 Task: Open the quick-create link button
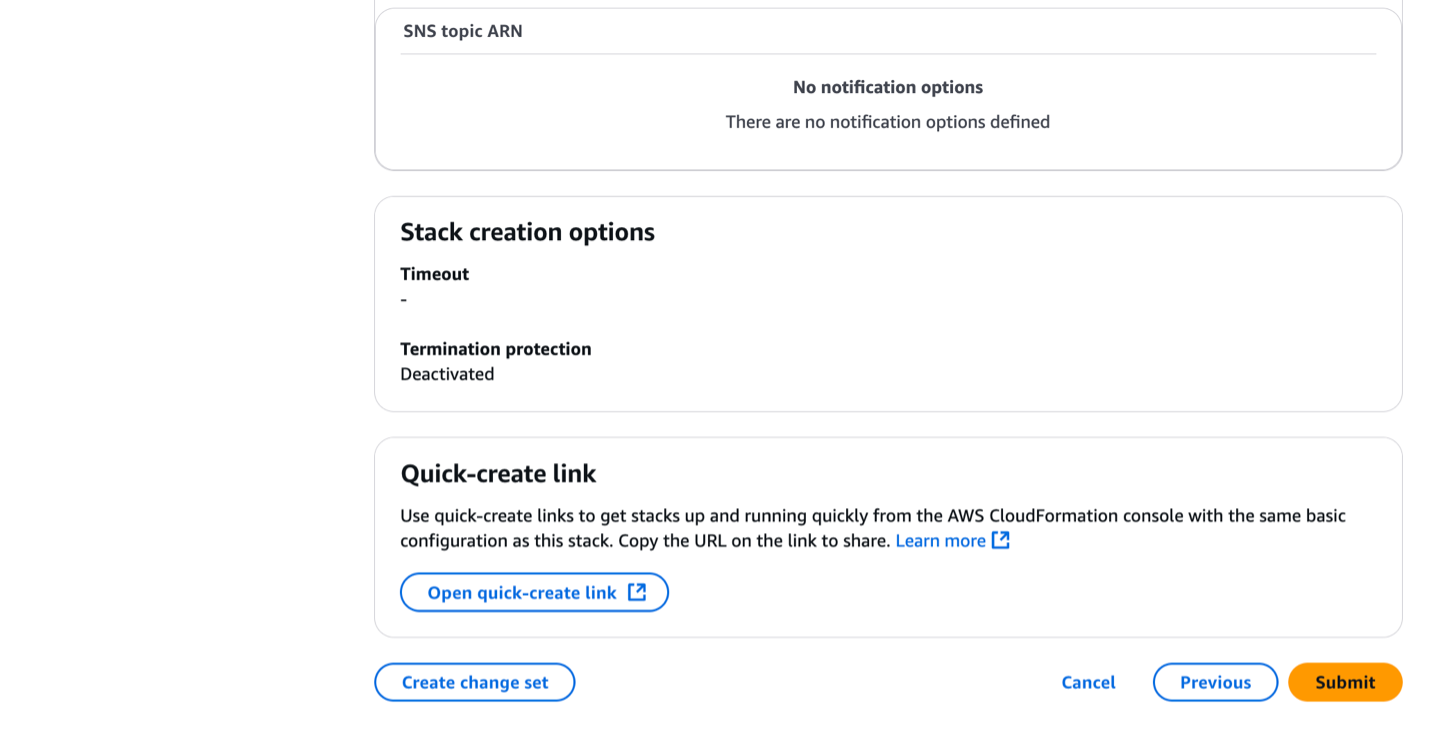522,592
